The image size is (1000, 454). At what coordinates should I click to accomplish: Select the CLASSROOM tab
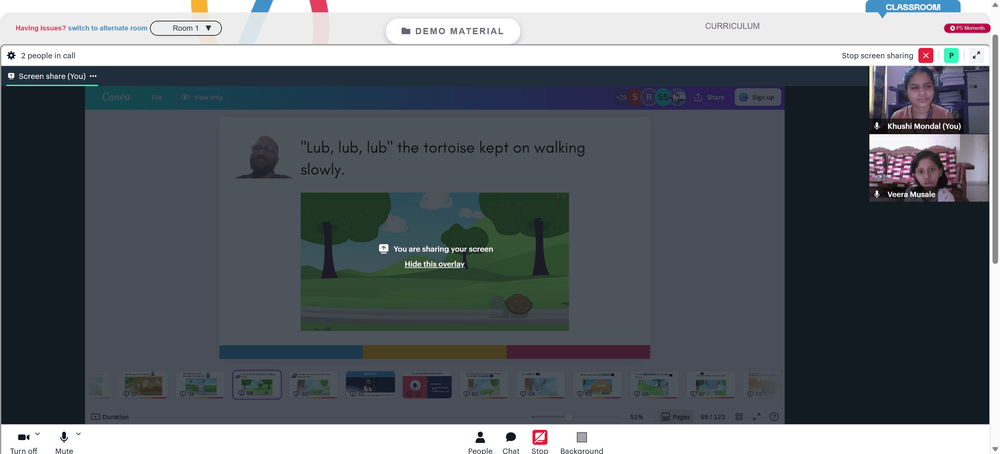click(x=913, y=7)
